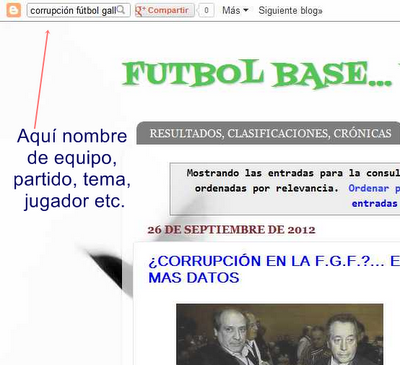Image resolution: width=400 pixels, height=365 pixels.
Task: Click the orange Blogger logo icon
Action: (14, 10)
